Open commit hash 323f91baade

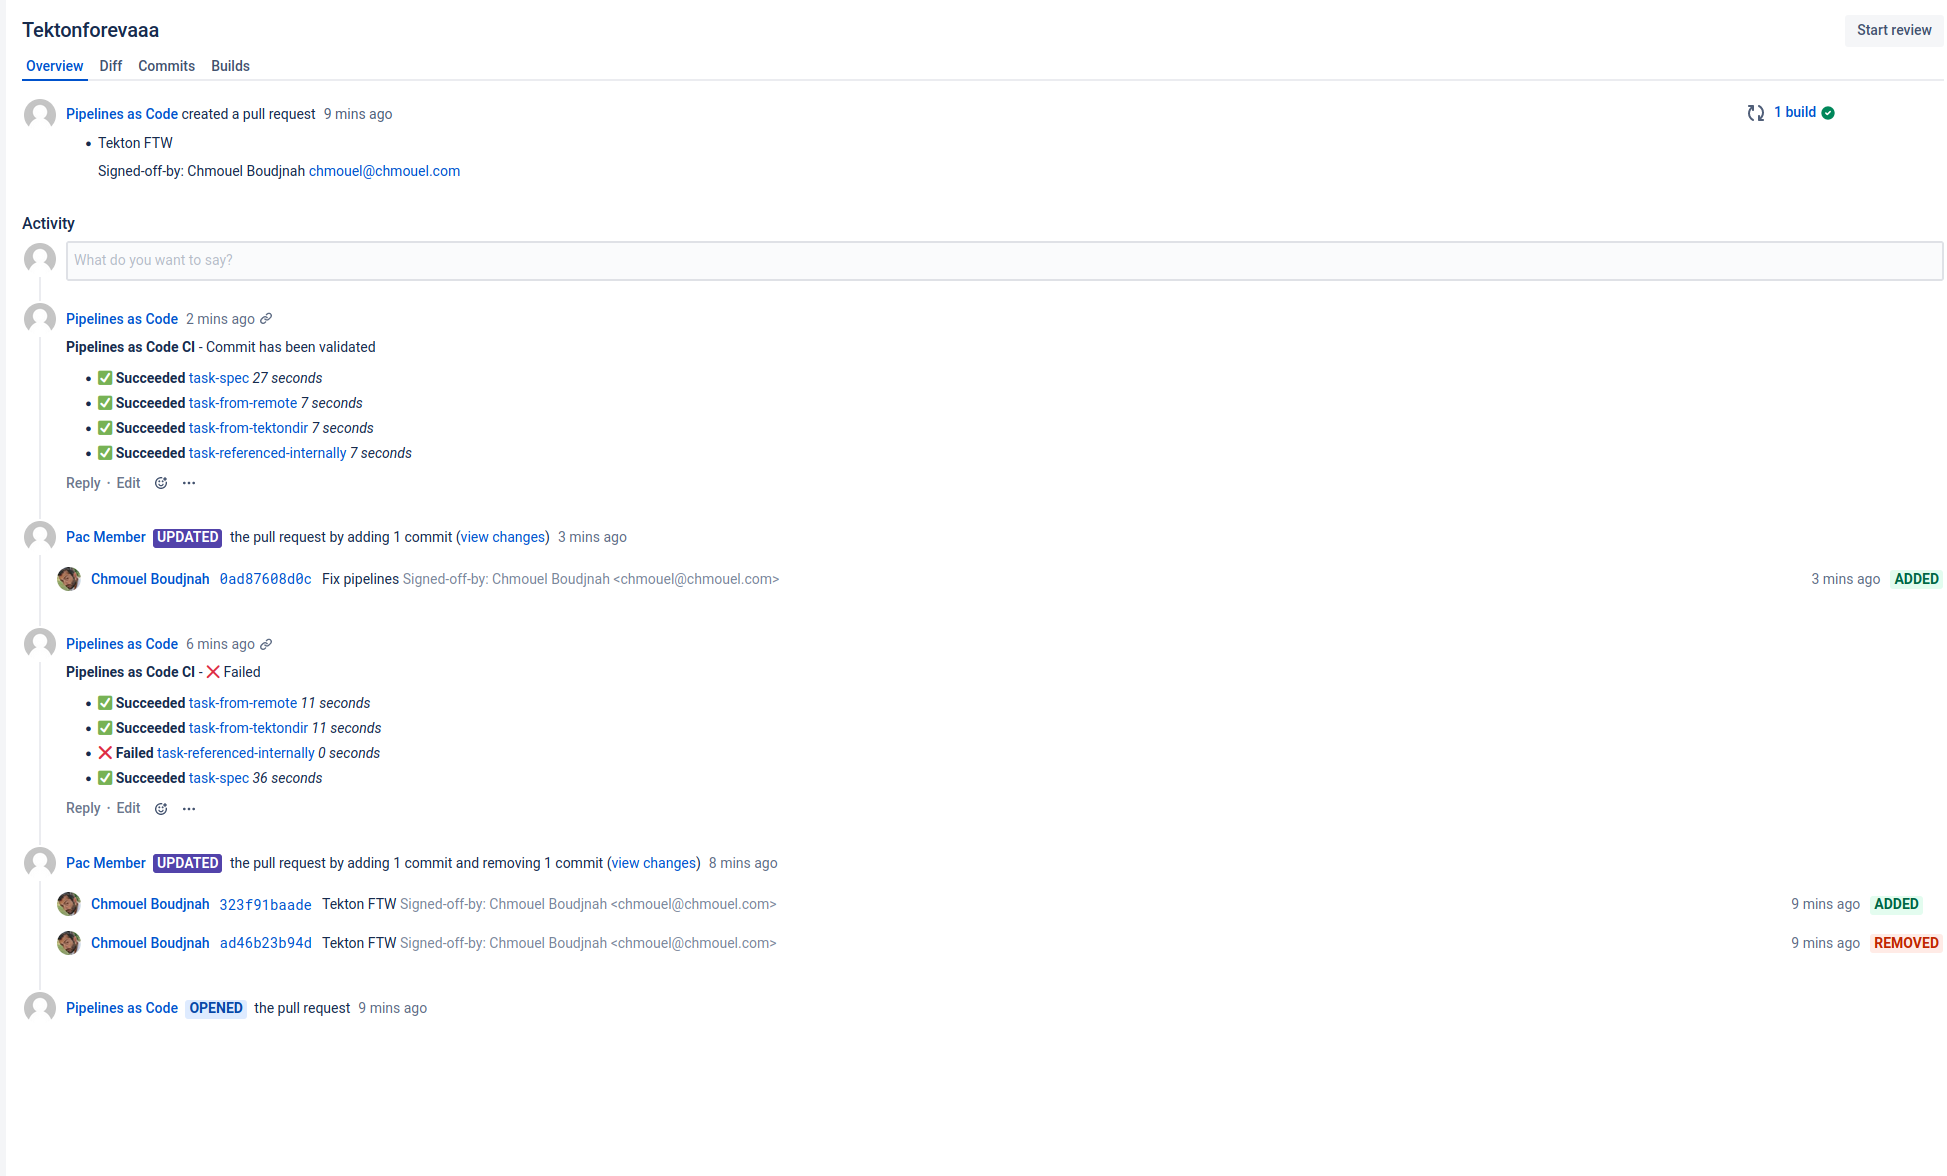265,905
